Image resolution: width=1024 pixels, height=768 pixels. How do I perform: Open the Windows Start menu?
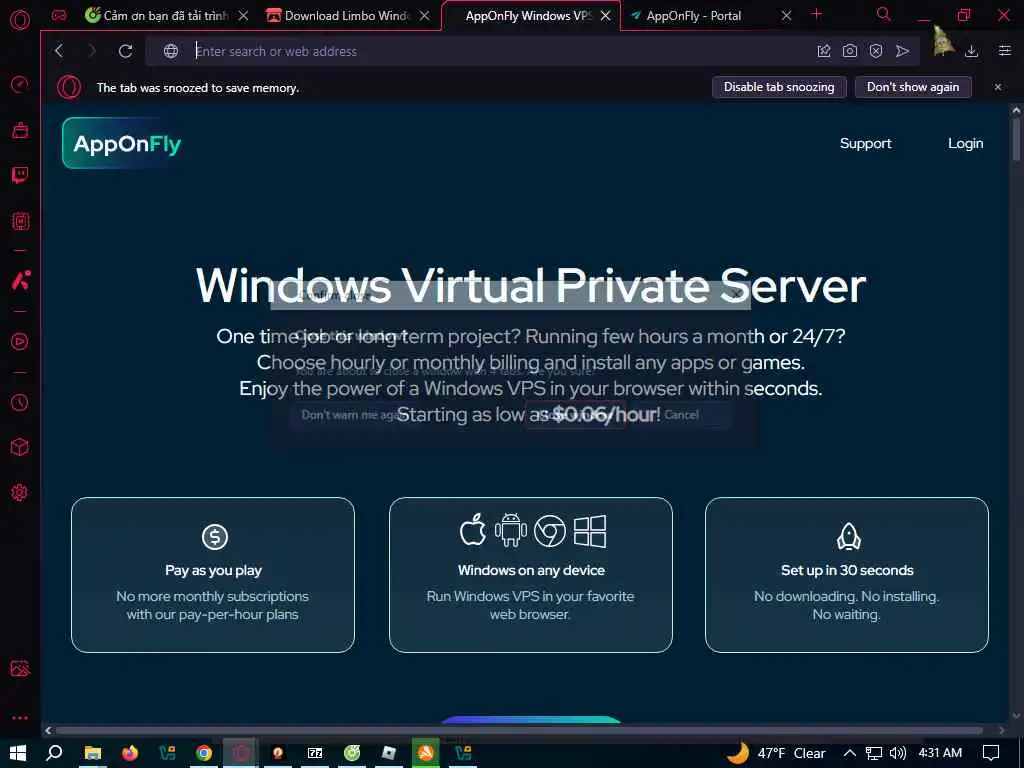(18, 753)
